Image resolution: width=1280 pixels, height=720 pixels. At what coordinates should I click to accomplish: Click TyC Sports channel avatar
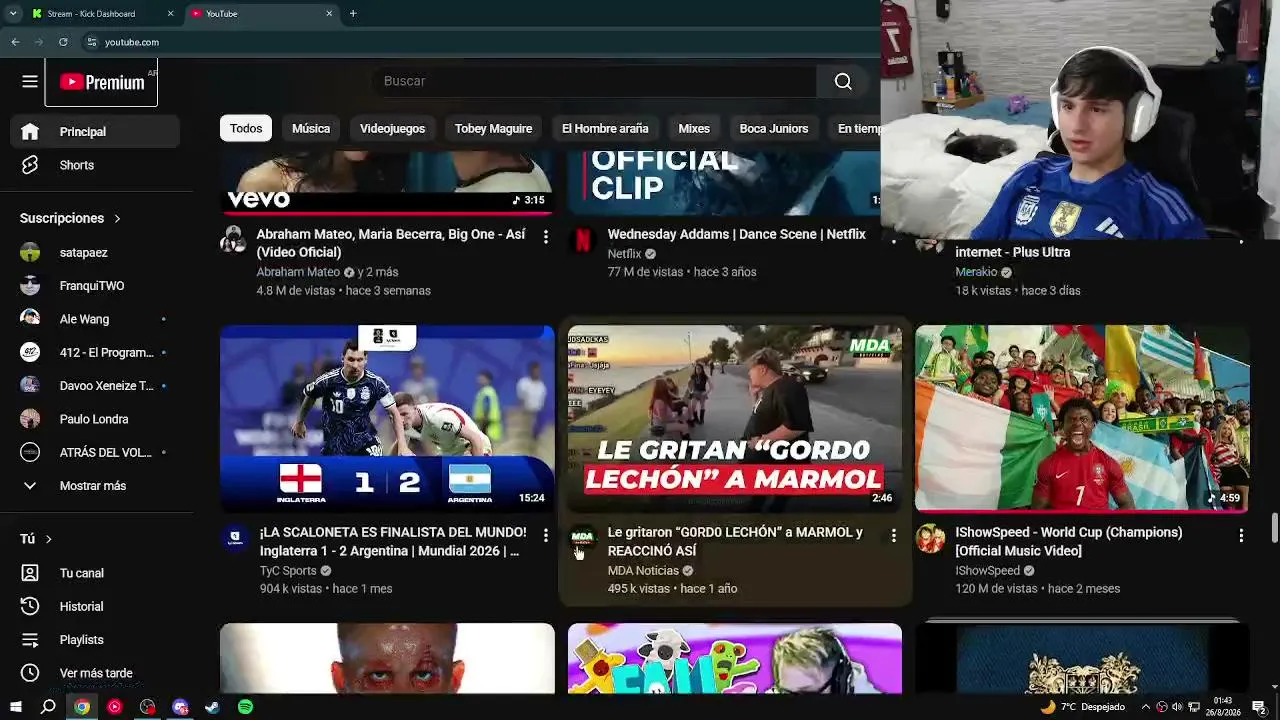235,538
